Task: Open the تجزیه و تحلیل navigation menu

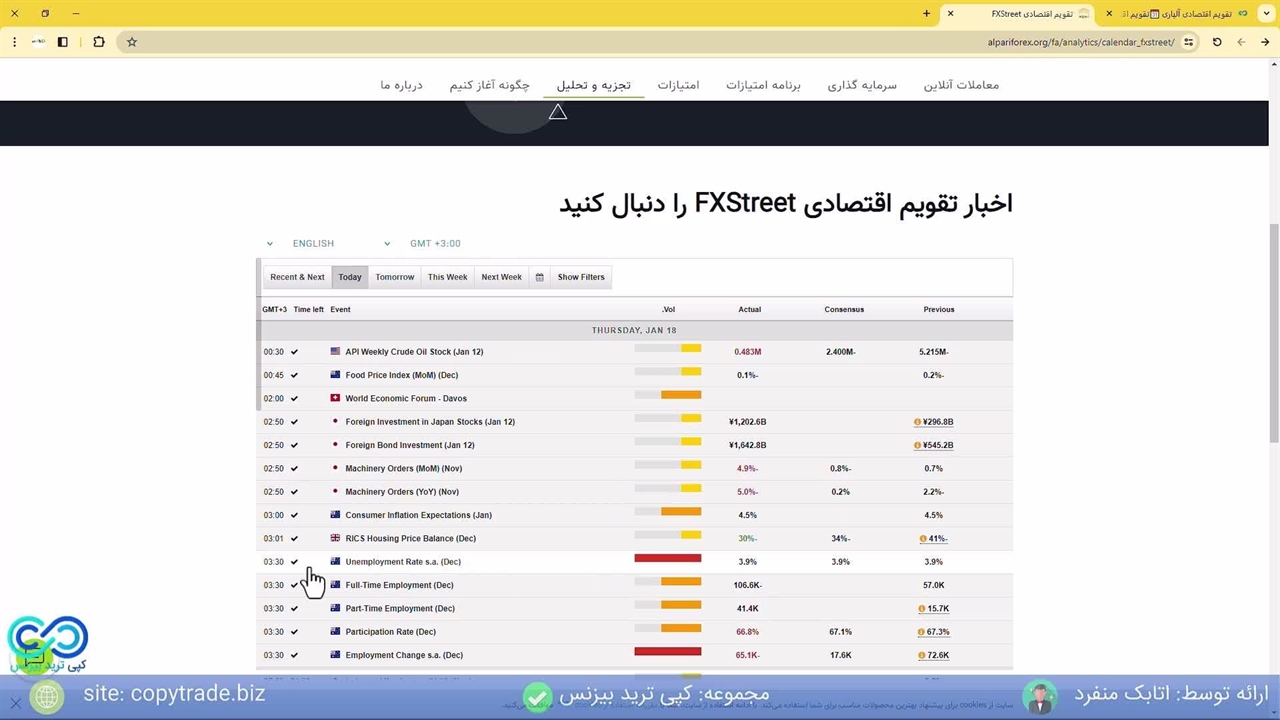Action: coord(593,85)
